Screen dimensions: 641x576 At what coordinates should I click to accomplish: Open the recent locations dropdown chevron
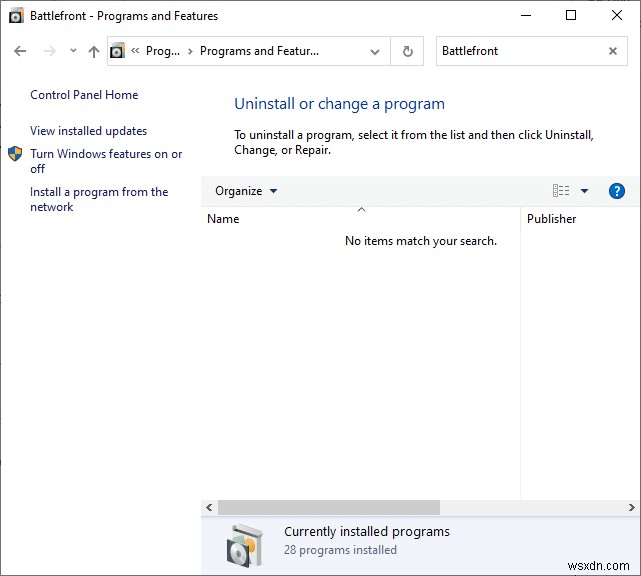coord(73,51)
